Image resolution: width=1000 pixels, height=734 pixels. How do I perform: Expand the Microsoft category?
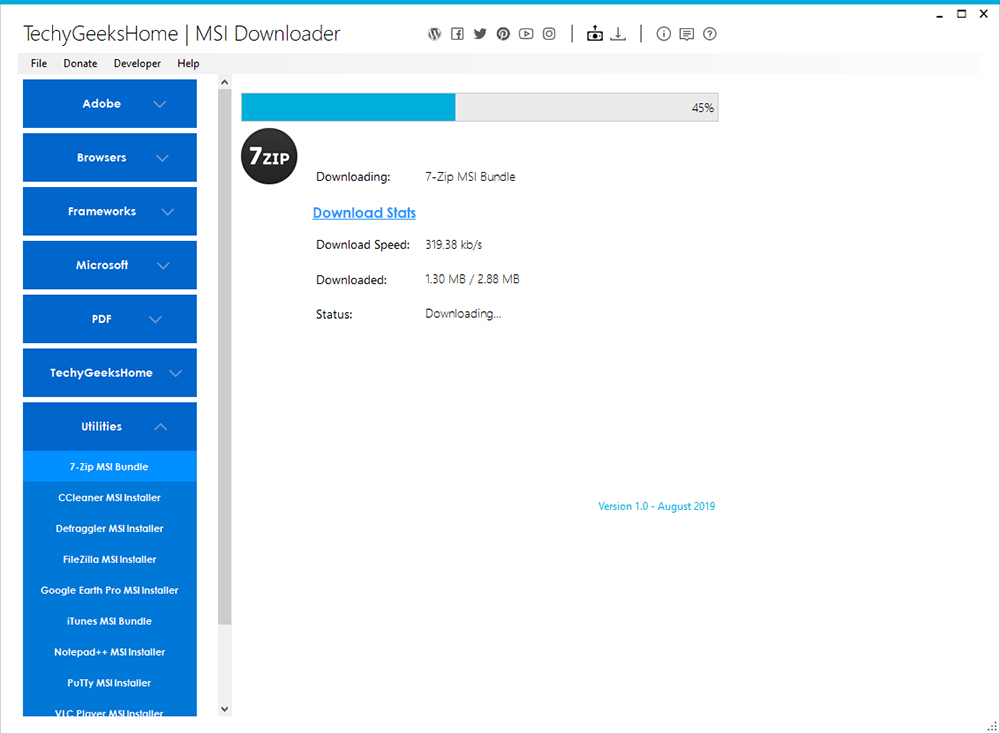click(110, 265)
